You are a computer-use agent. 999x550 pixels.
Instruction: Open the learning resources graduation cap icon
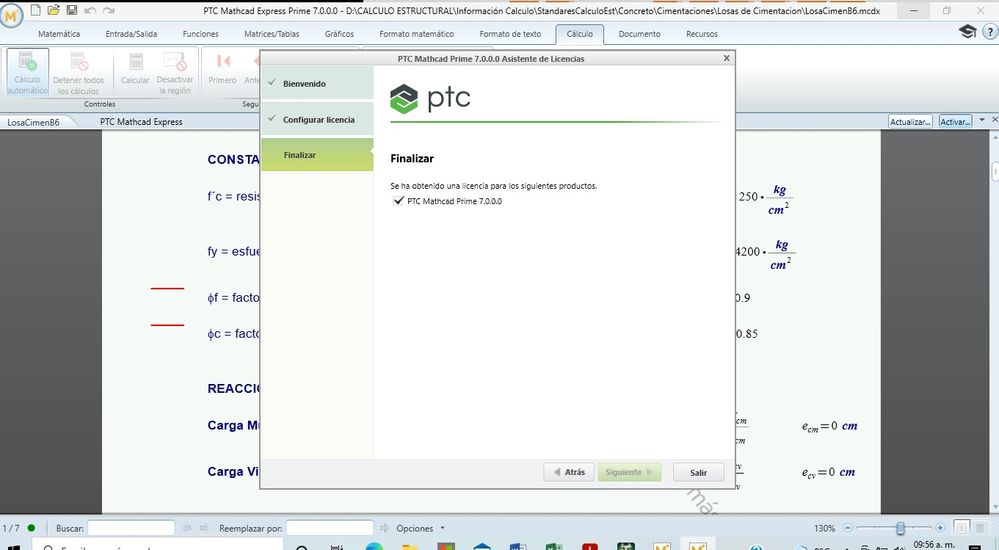click(x=967, y=31)
